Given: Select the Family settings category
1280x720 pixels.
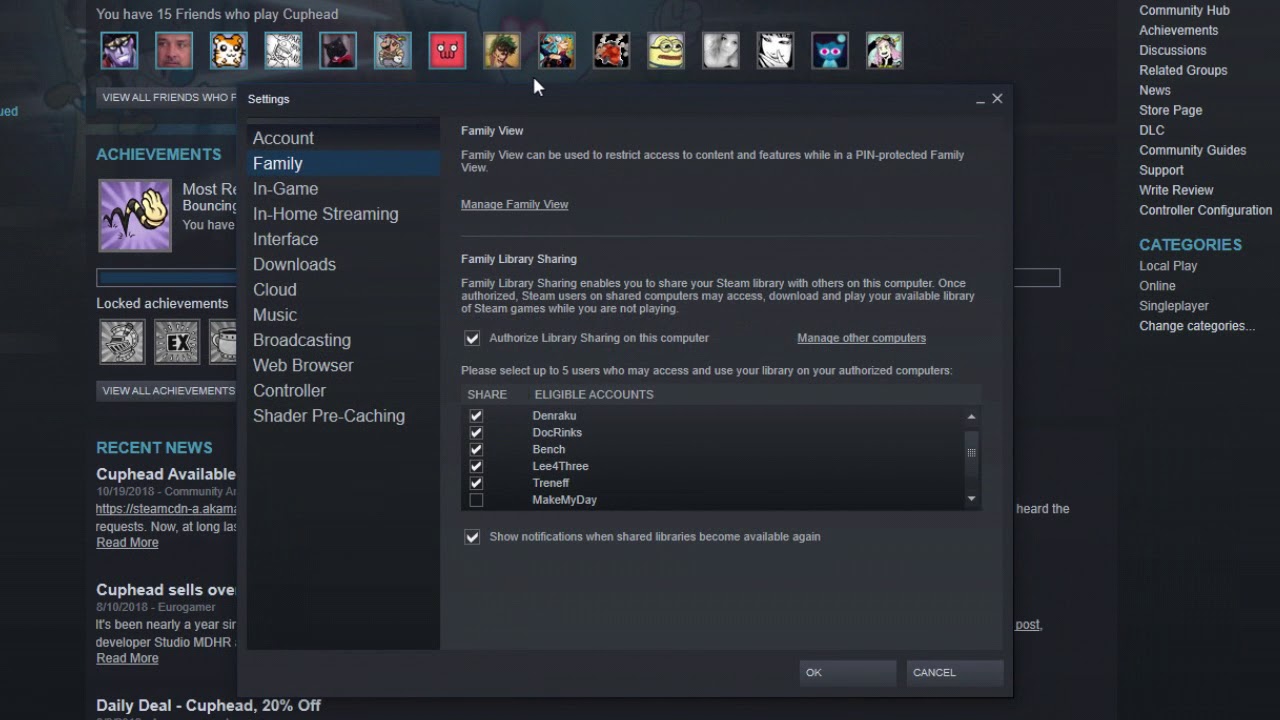Looking at the screenshot, I should (343, 163).
